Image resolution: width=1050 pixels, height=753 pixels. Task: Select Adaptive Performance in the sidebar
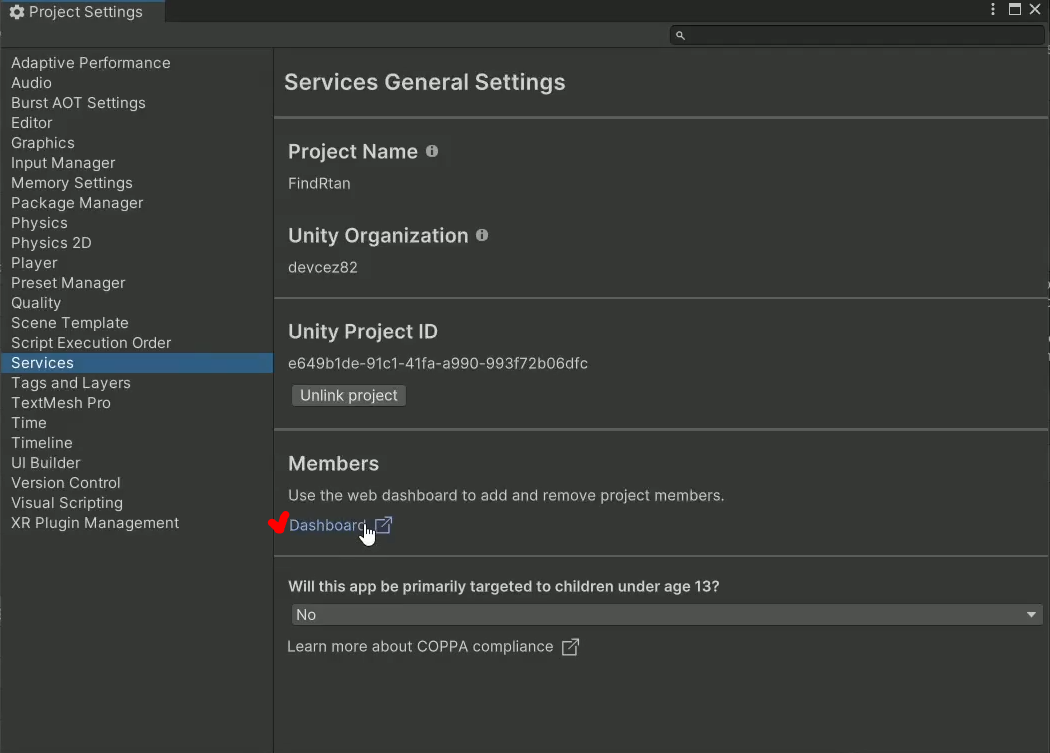[x=91, y=63]
